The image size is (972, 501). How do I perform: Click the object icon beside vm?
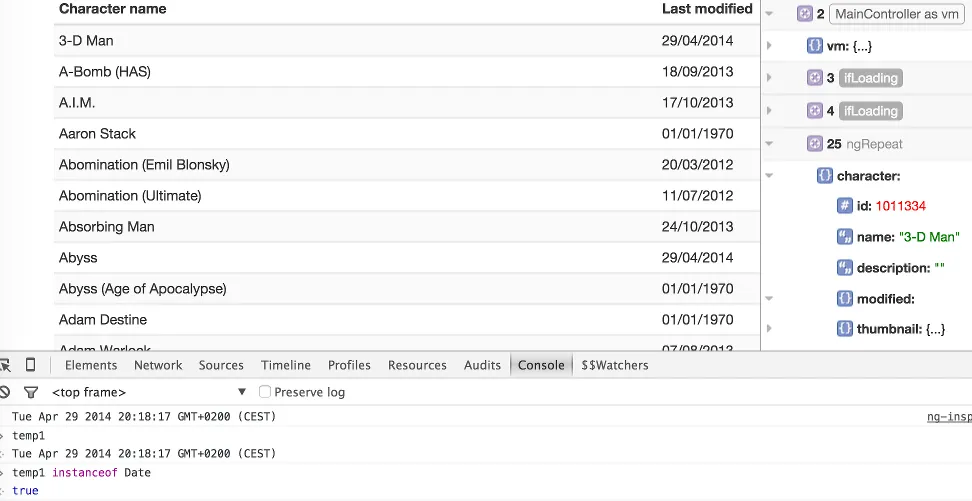pyautogui.click(x=814, y=46)
